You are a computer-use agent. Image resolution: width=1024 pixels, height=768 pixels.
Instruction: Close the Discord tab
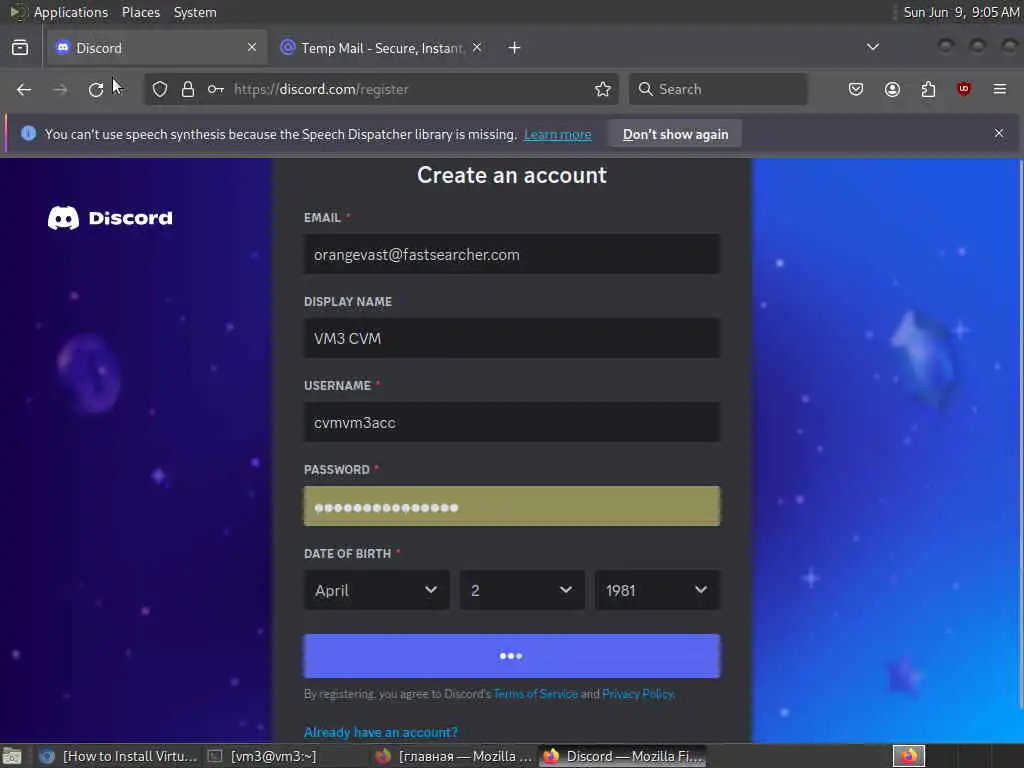click(x=252, y=47)
